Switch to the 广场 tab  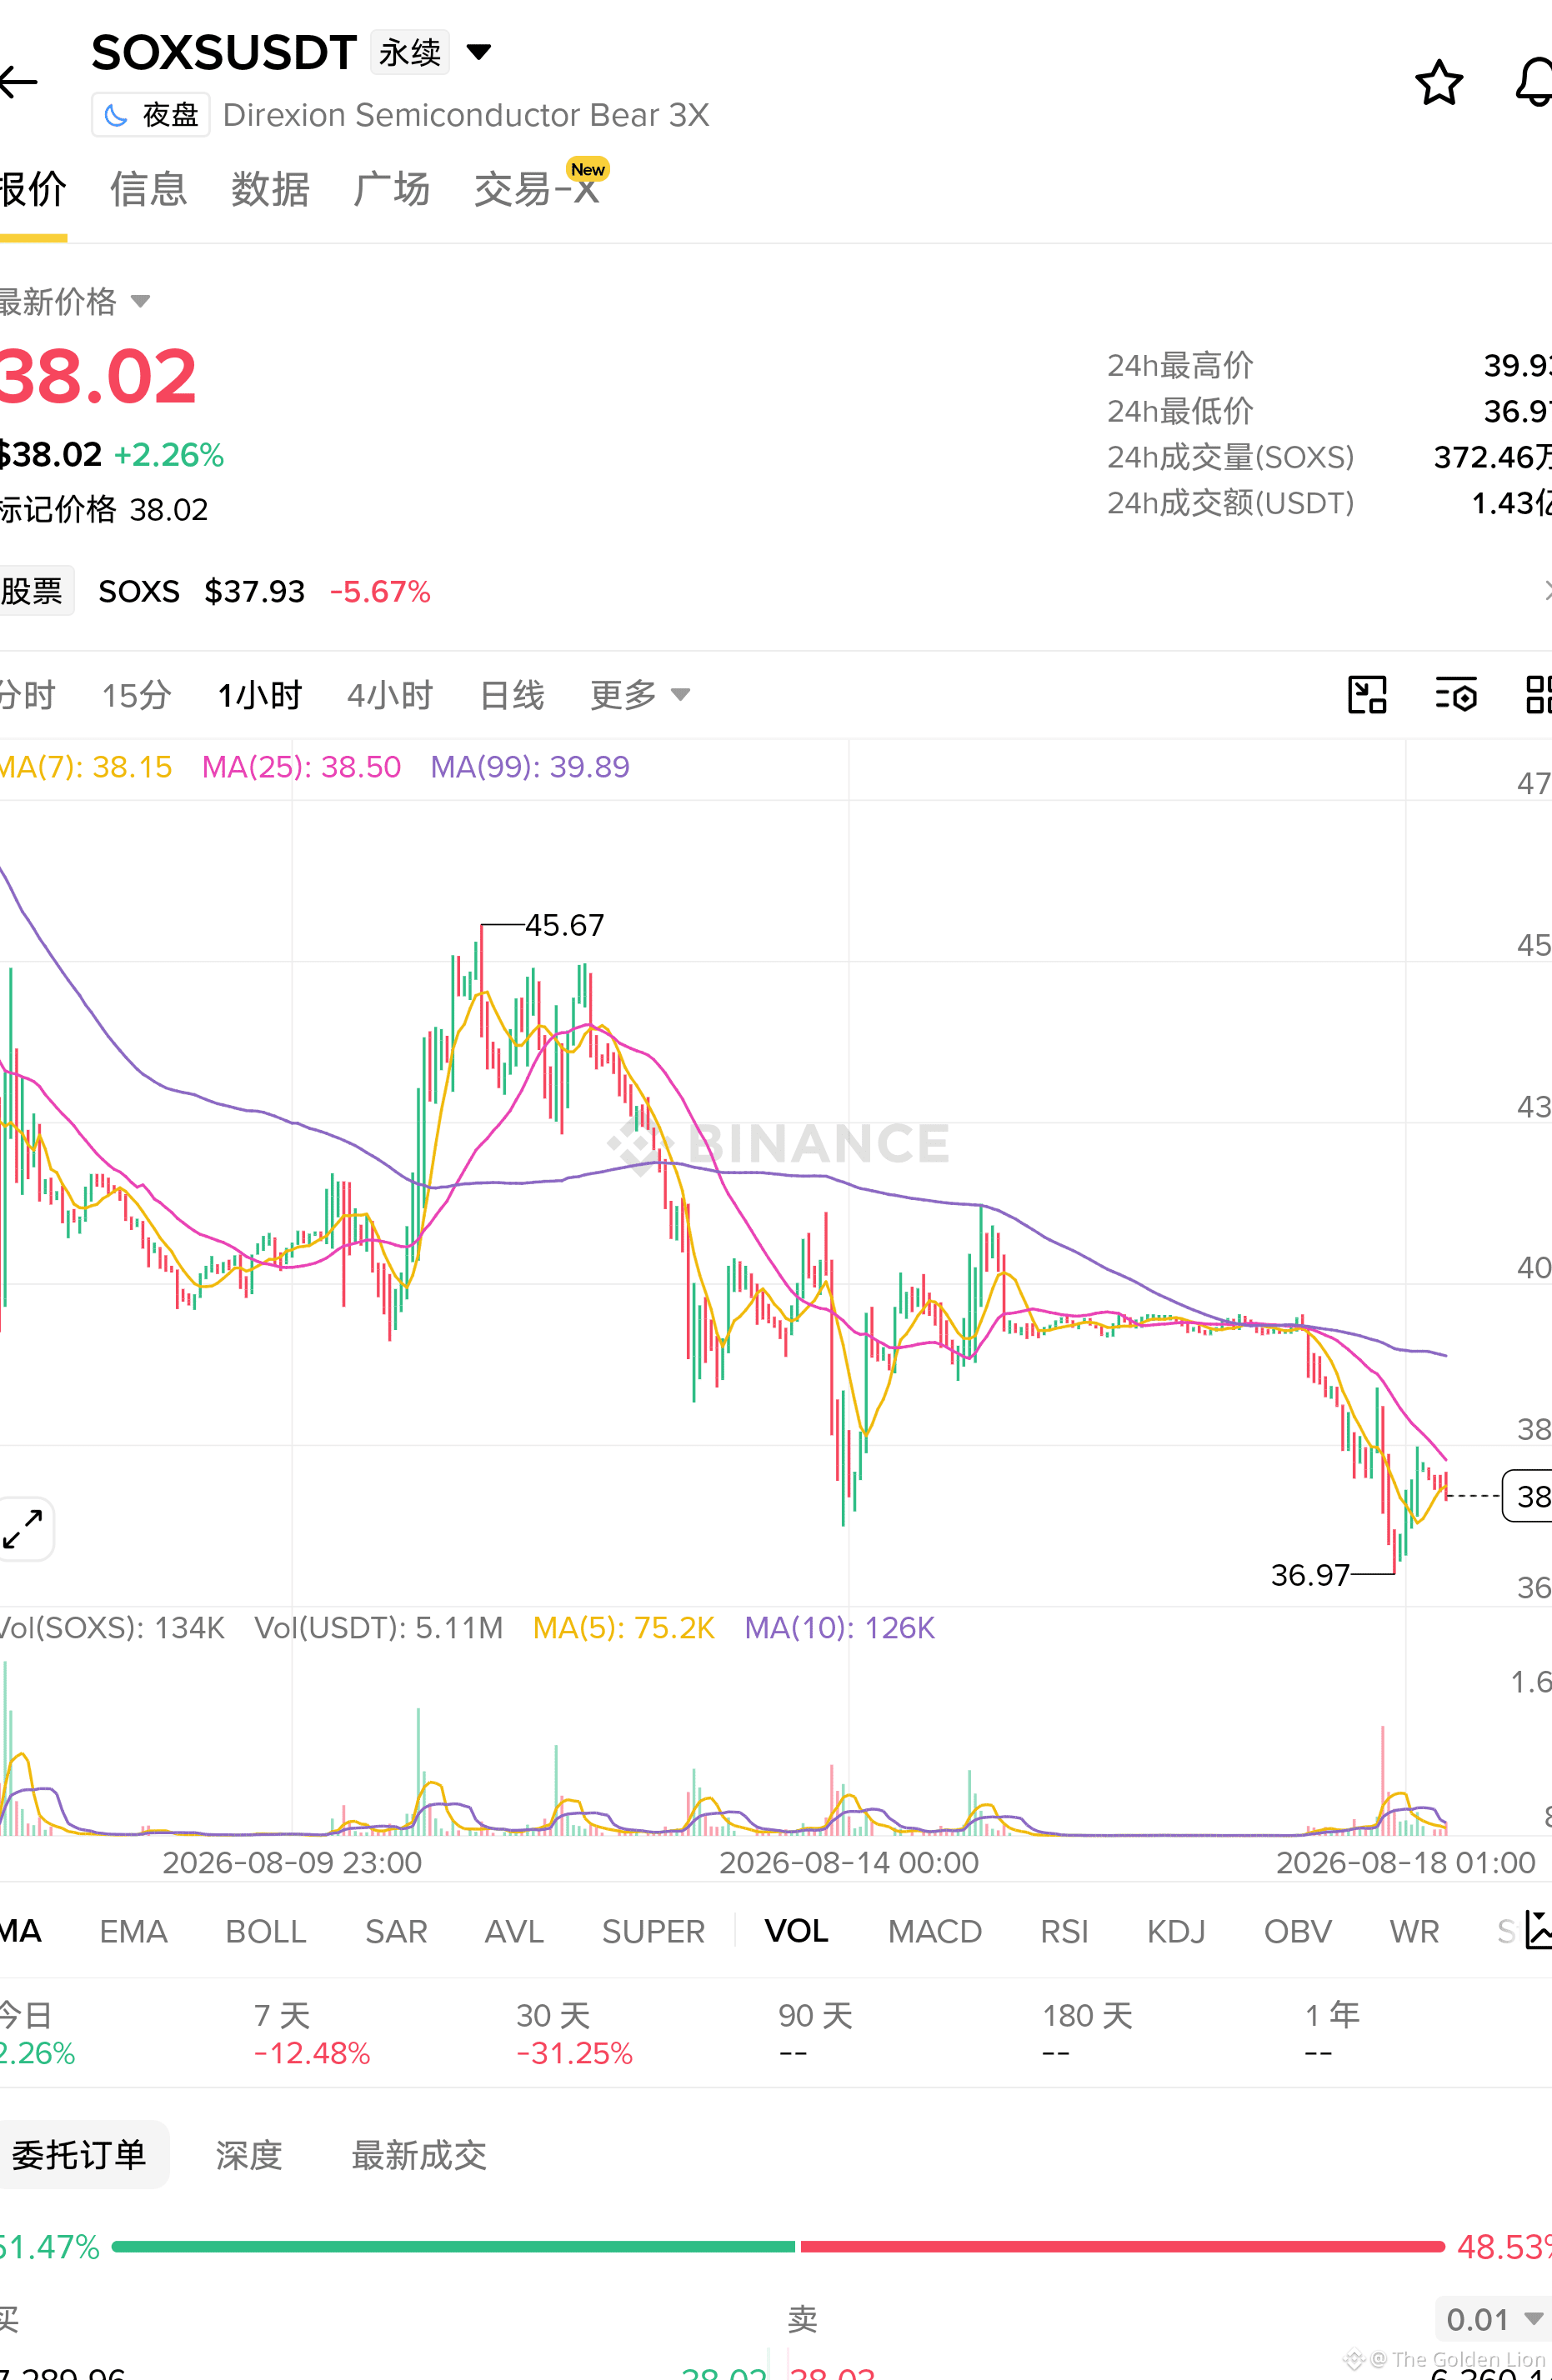pyautogui.click(x=392, y=189)
